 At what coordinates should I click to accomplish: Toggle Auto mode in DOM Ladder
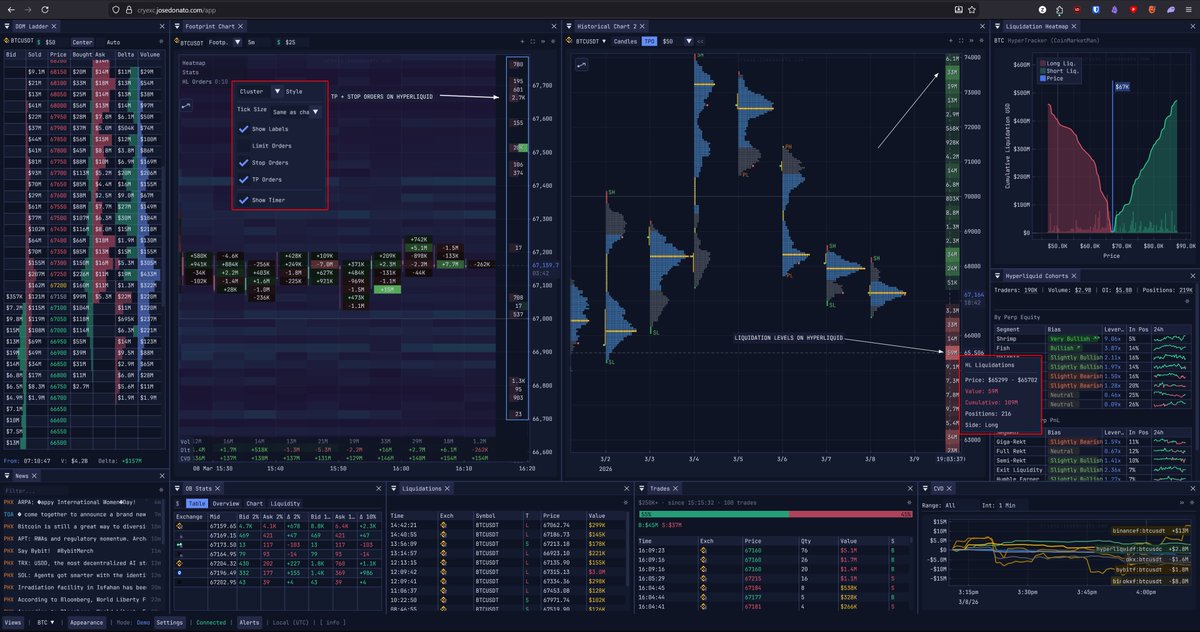point(113,42)
